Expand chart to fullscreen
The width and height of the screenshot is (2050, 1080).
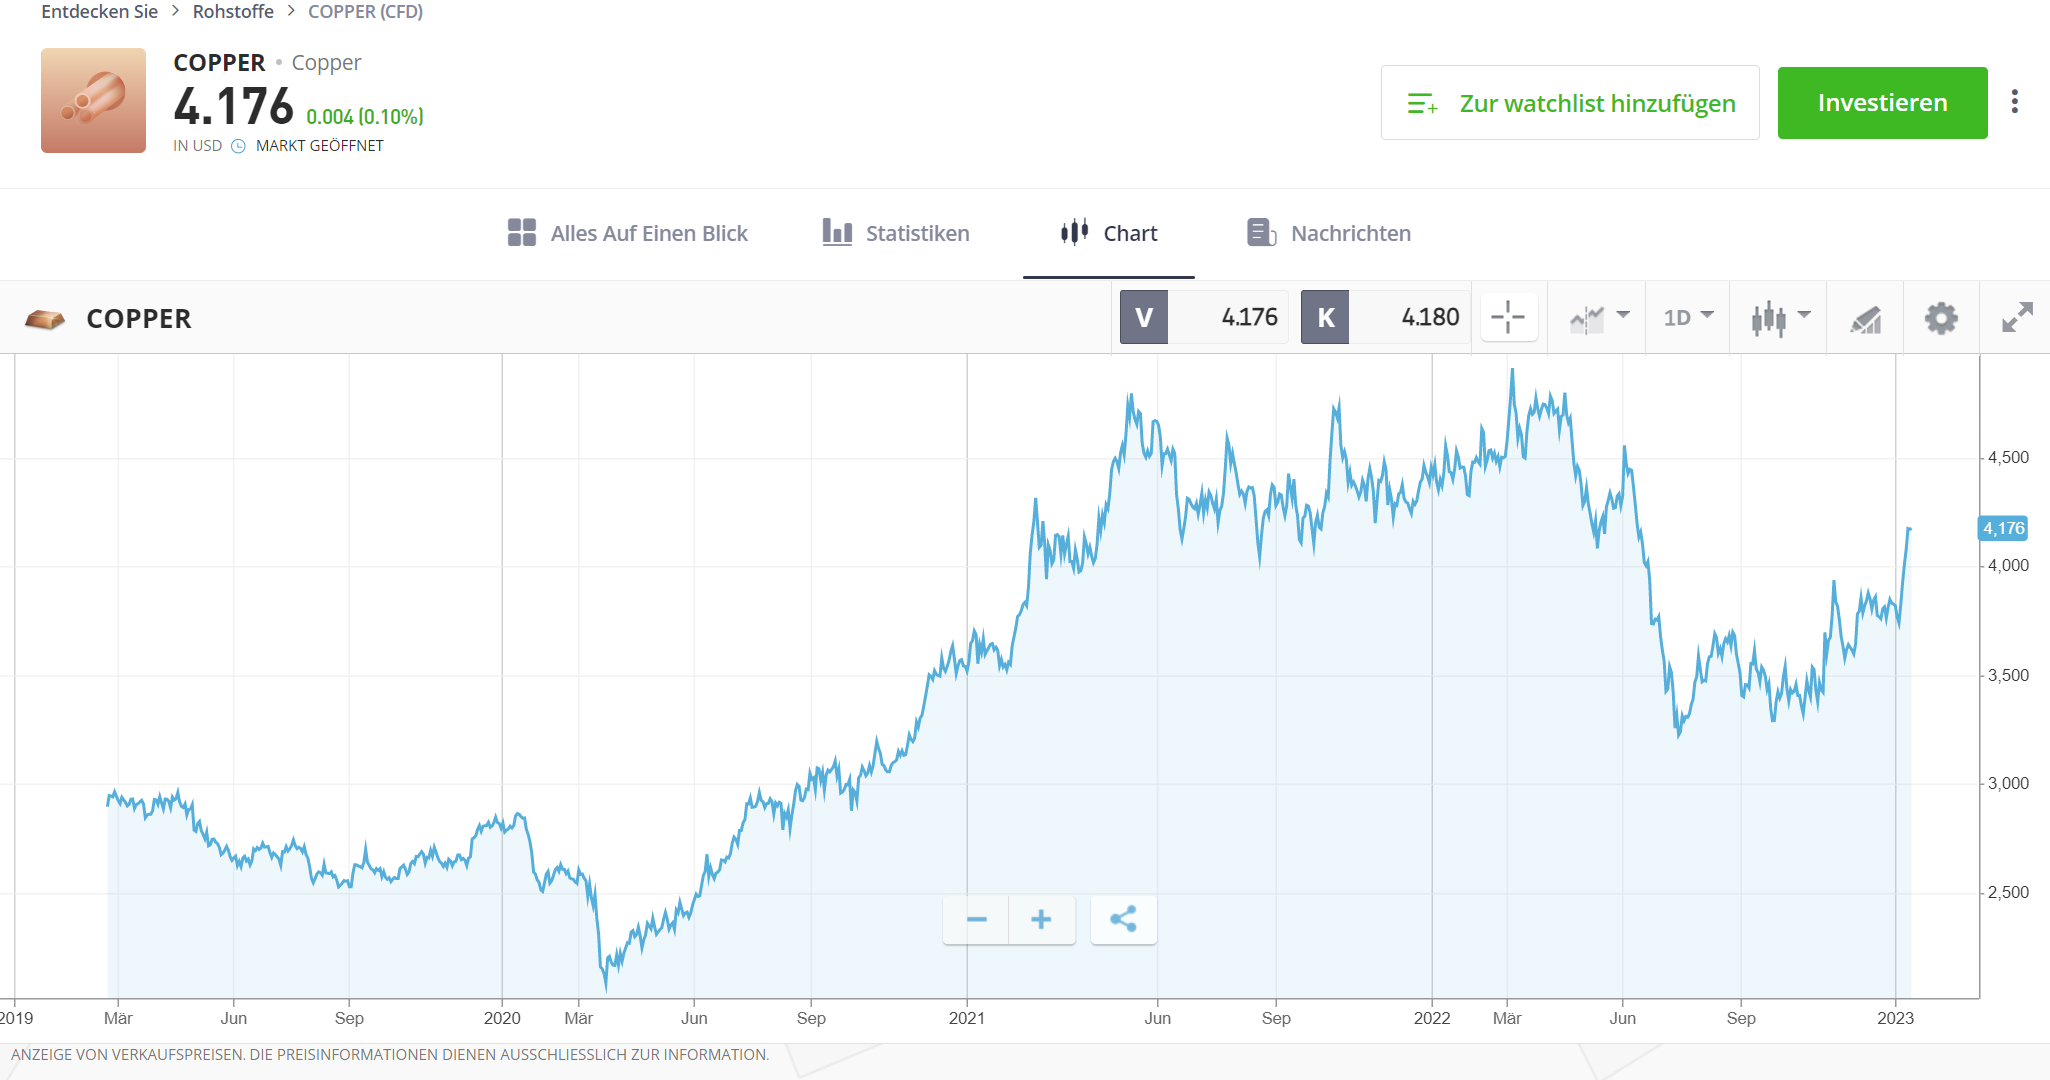coord(2017,318)
